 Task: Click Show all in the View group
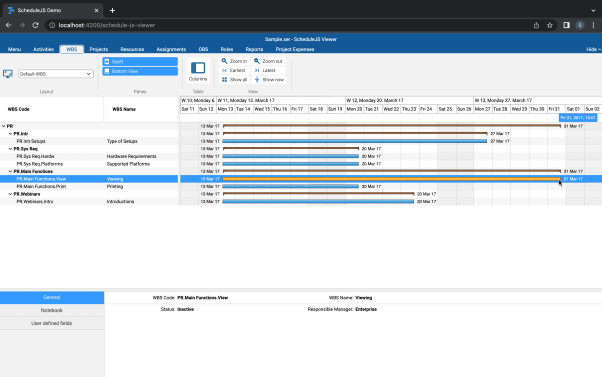(234, 79)
